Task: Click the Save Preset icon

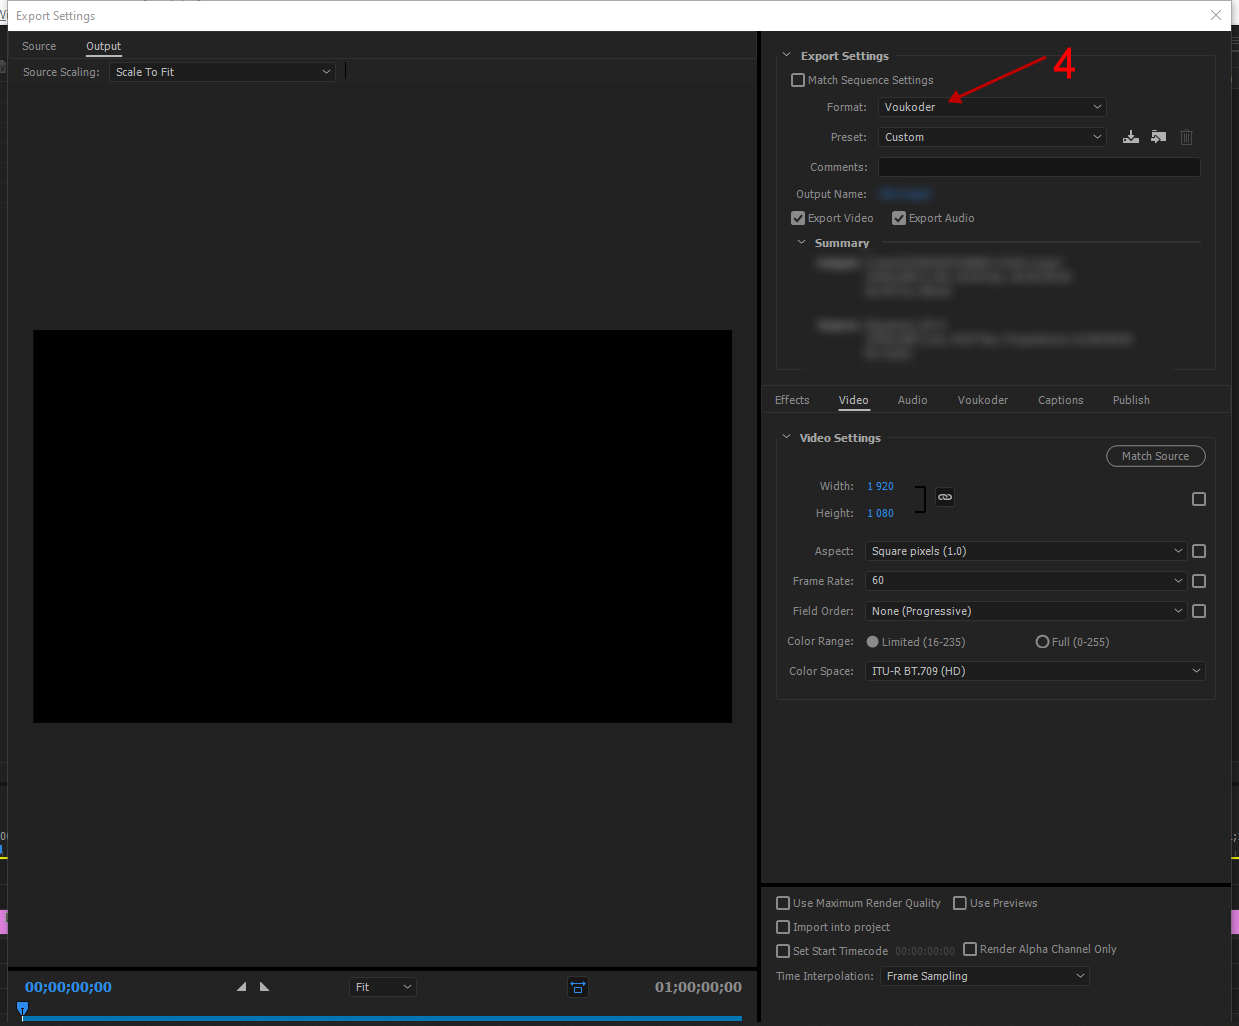Action: coord(1131,137)
